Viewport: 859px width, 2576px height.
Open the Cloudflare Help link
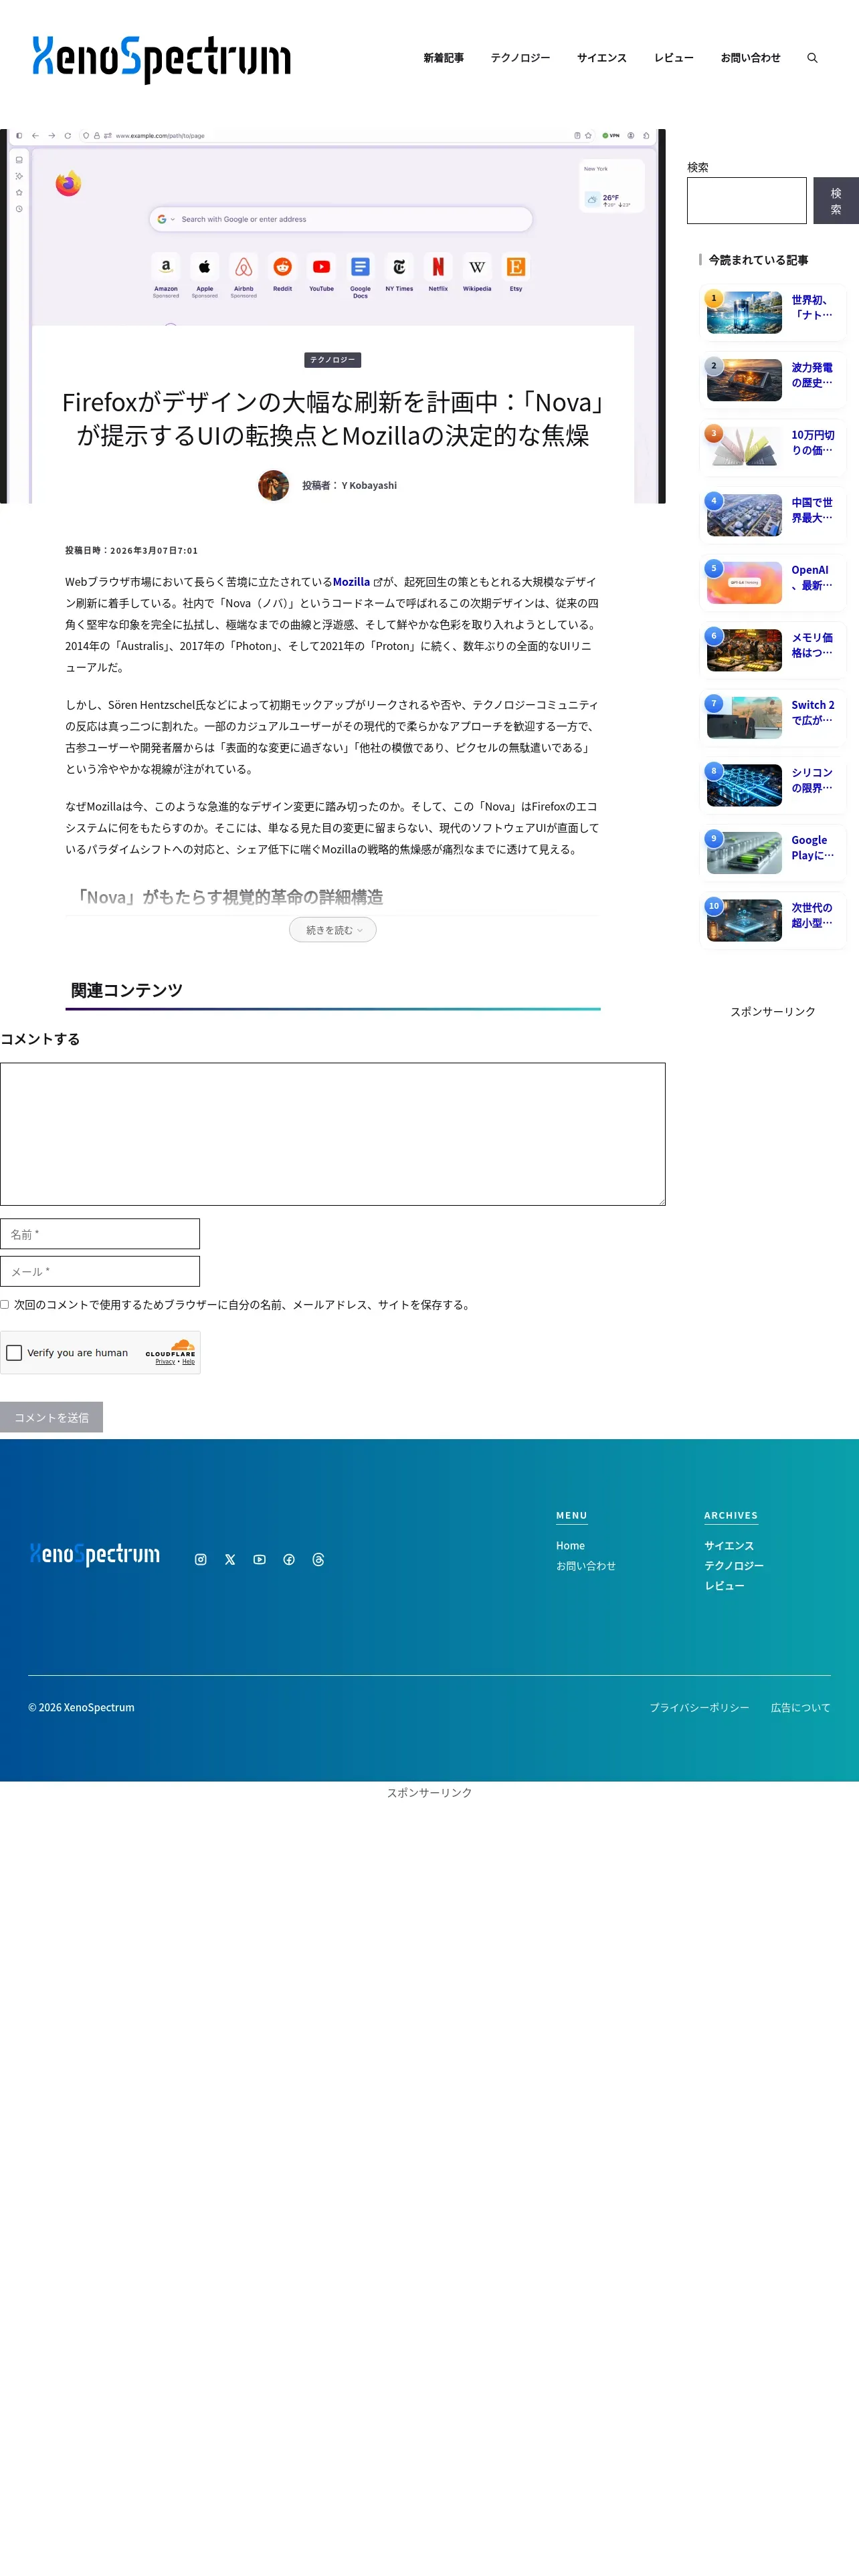tap(188, 1362)
